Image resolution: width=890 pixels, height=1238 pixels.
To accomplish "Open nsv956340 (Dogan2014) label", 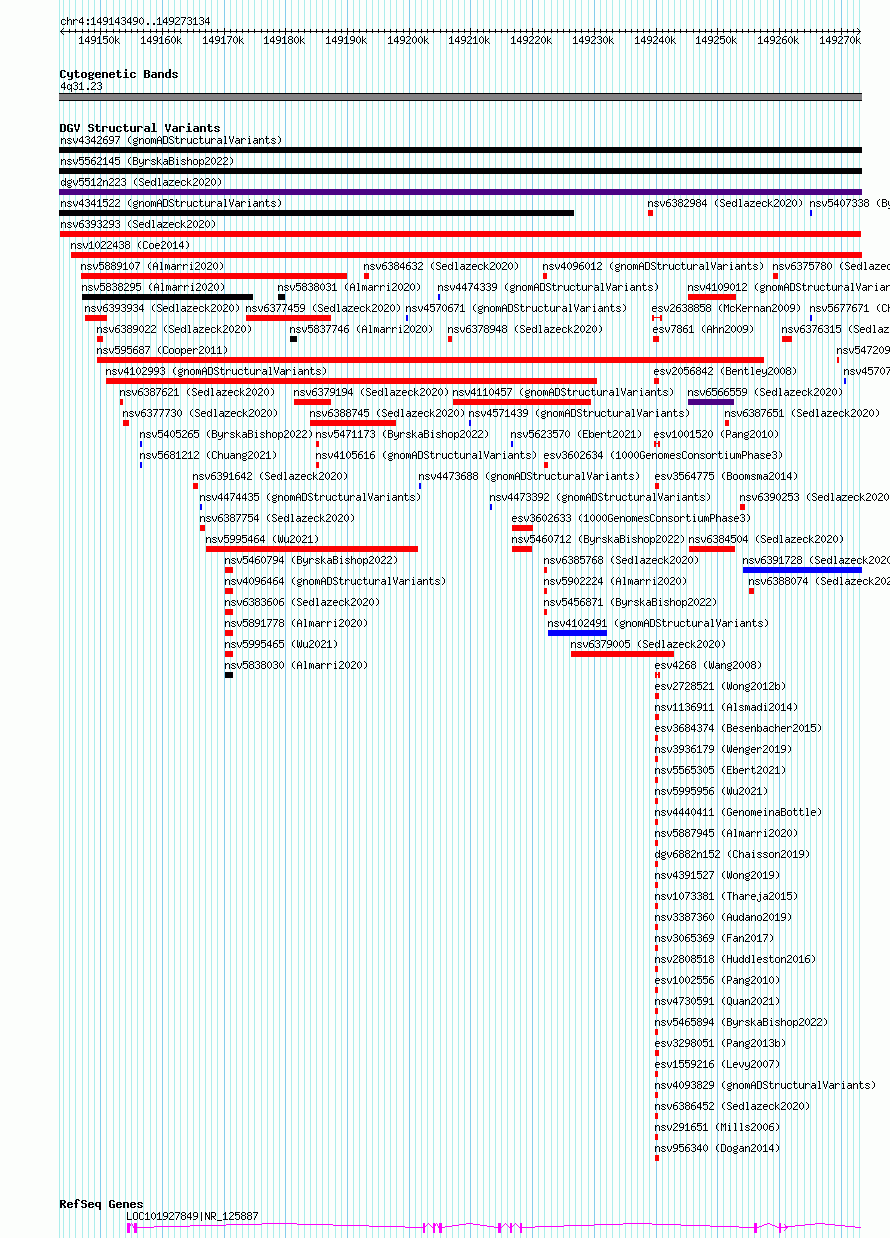I will coord(717,1148).
